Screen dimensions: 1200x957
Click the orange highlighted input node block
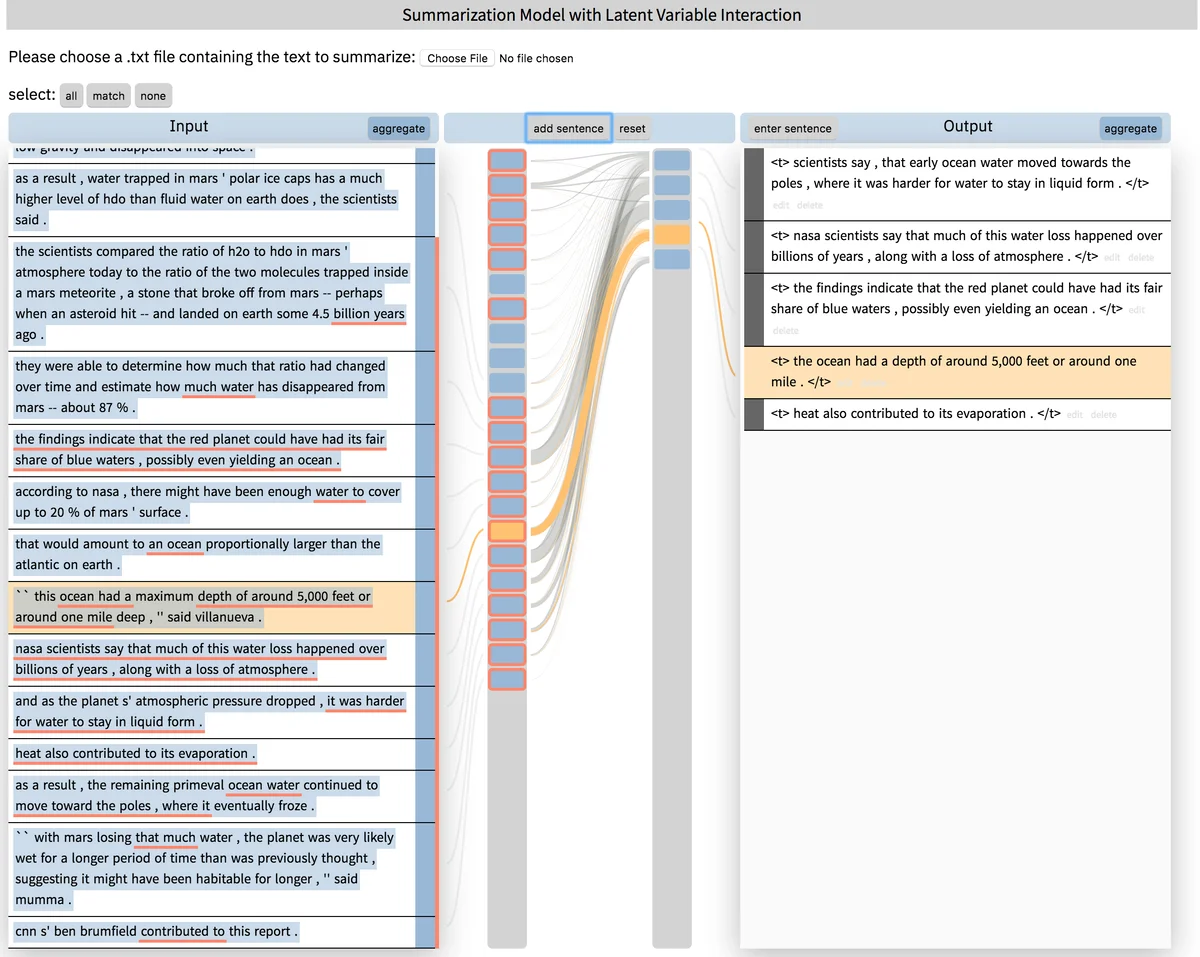[507, 530]
